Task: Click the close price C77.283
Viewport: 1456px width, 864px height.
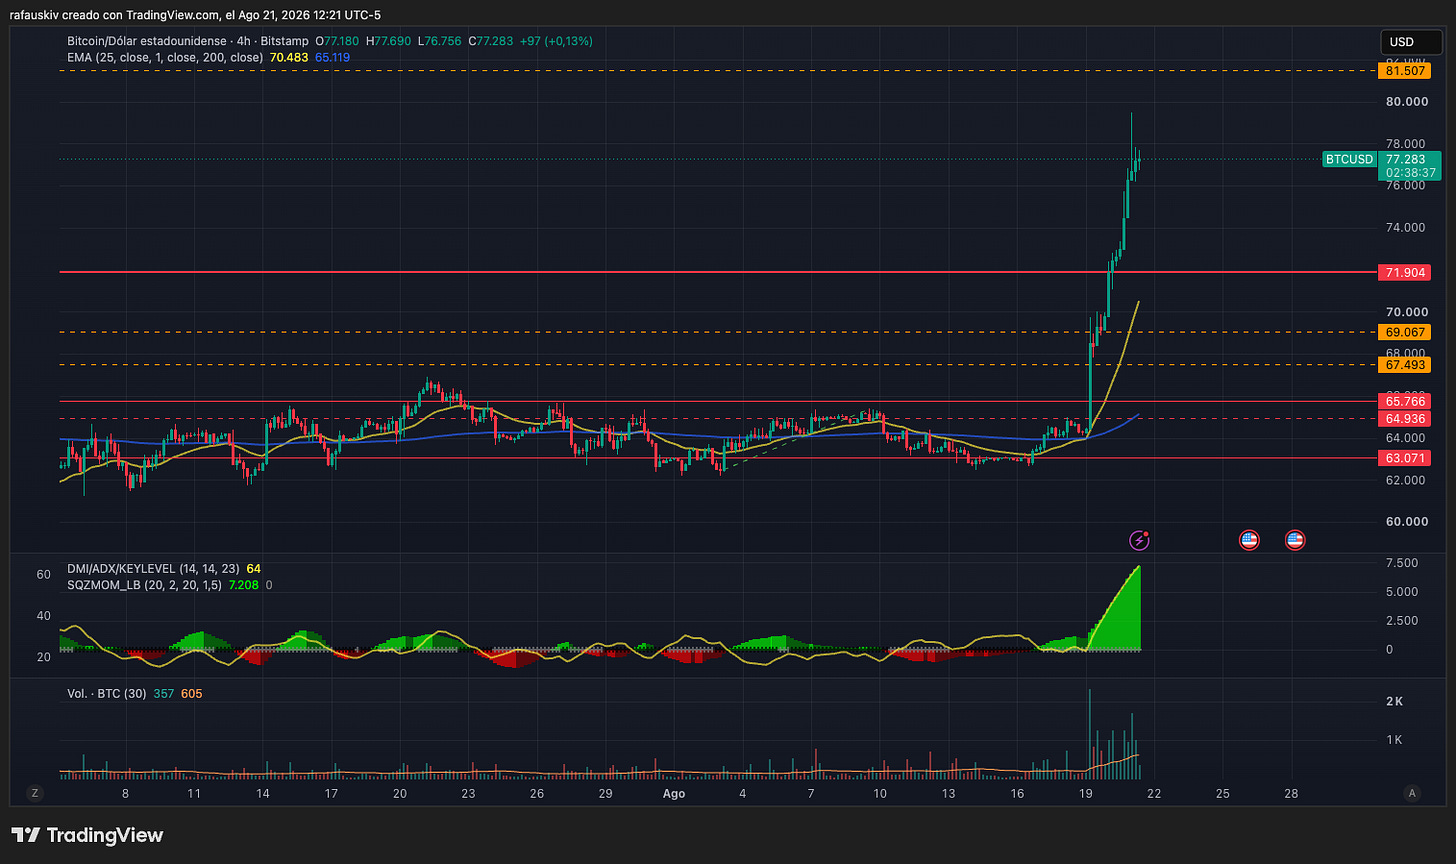Action: [491, 41]
